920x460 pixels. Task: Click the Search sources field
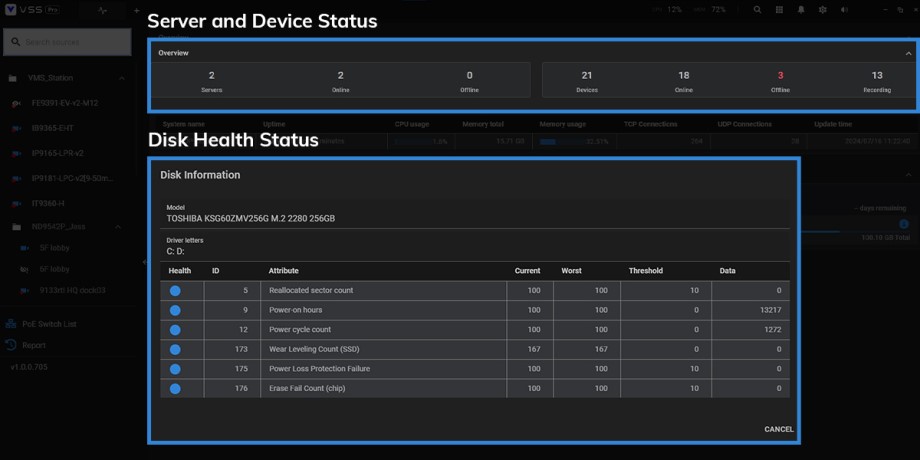tap(67, 42)
